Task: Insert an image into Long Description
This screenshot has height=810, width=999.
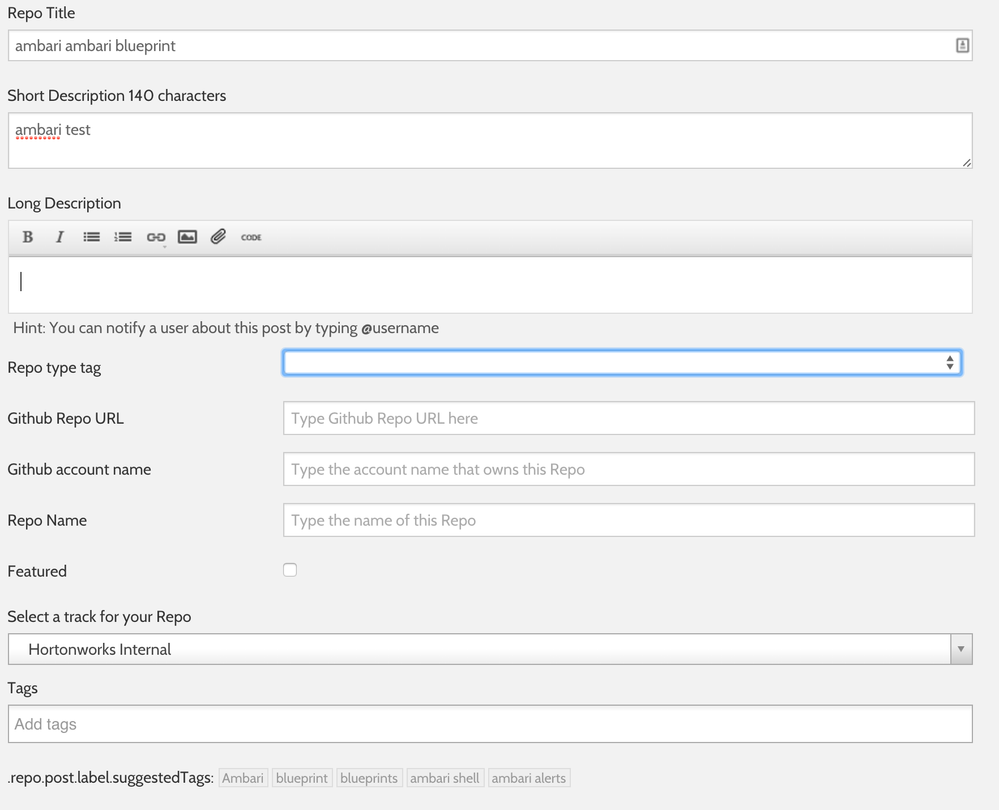Action: 187,237
